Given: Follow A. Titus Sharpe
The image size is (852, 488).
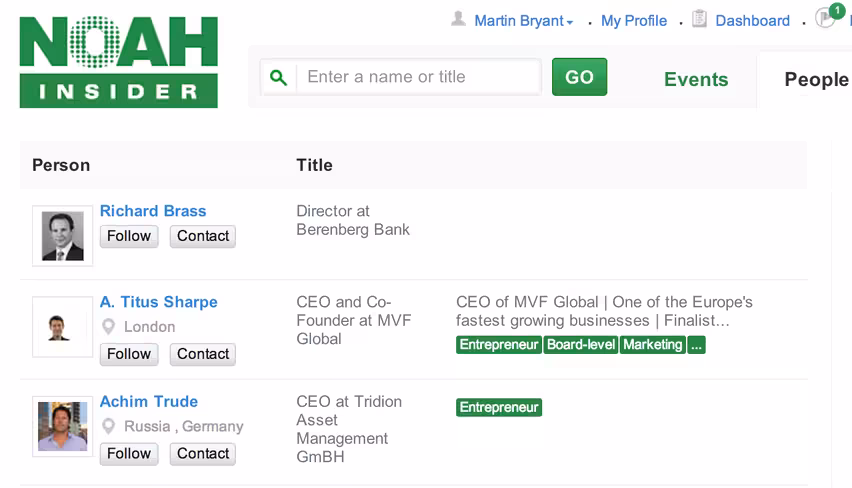Looking at the screenshot, I should (129, 354).
